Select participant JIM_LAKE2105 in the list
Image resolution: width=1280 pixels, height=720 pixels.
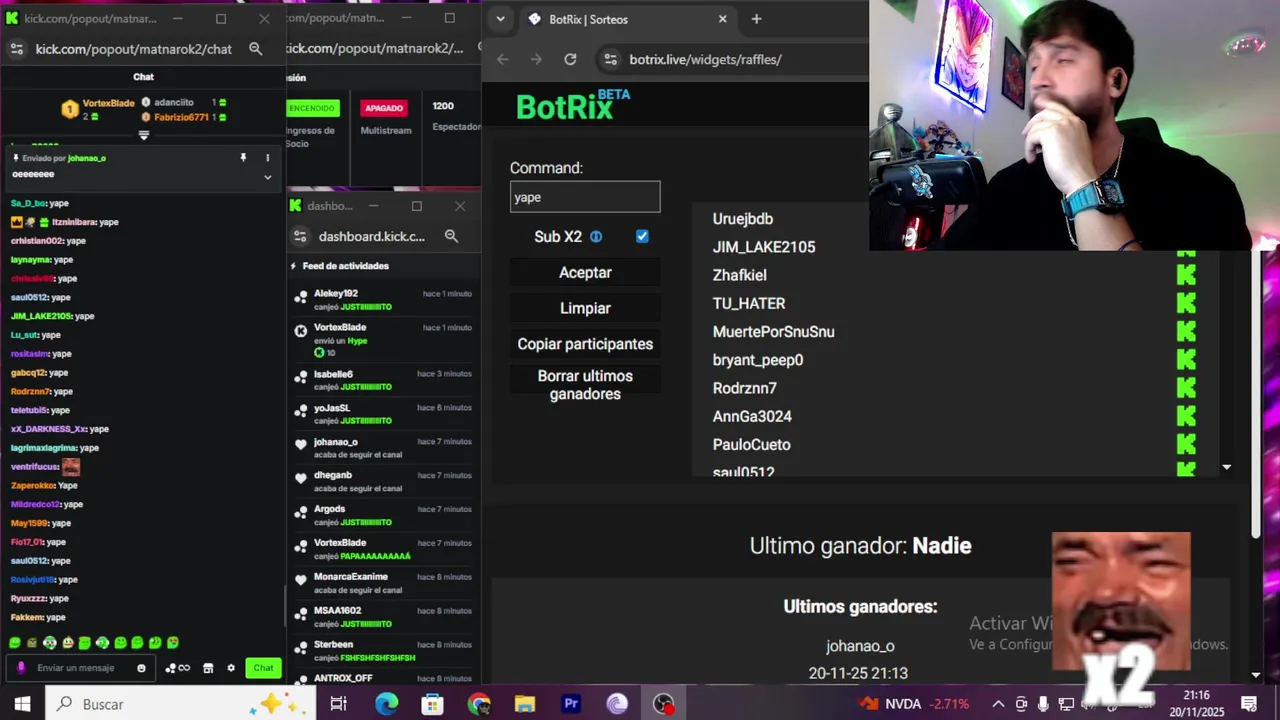coord(764,247)
